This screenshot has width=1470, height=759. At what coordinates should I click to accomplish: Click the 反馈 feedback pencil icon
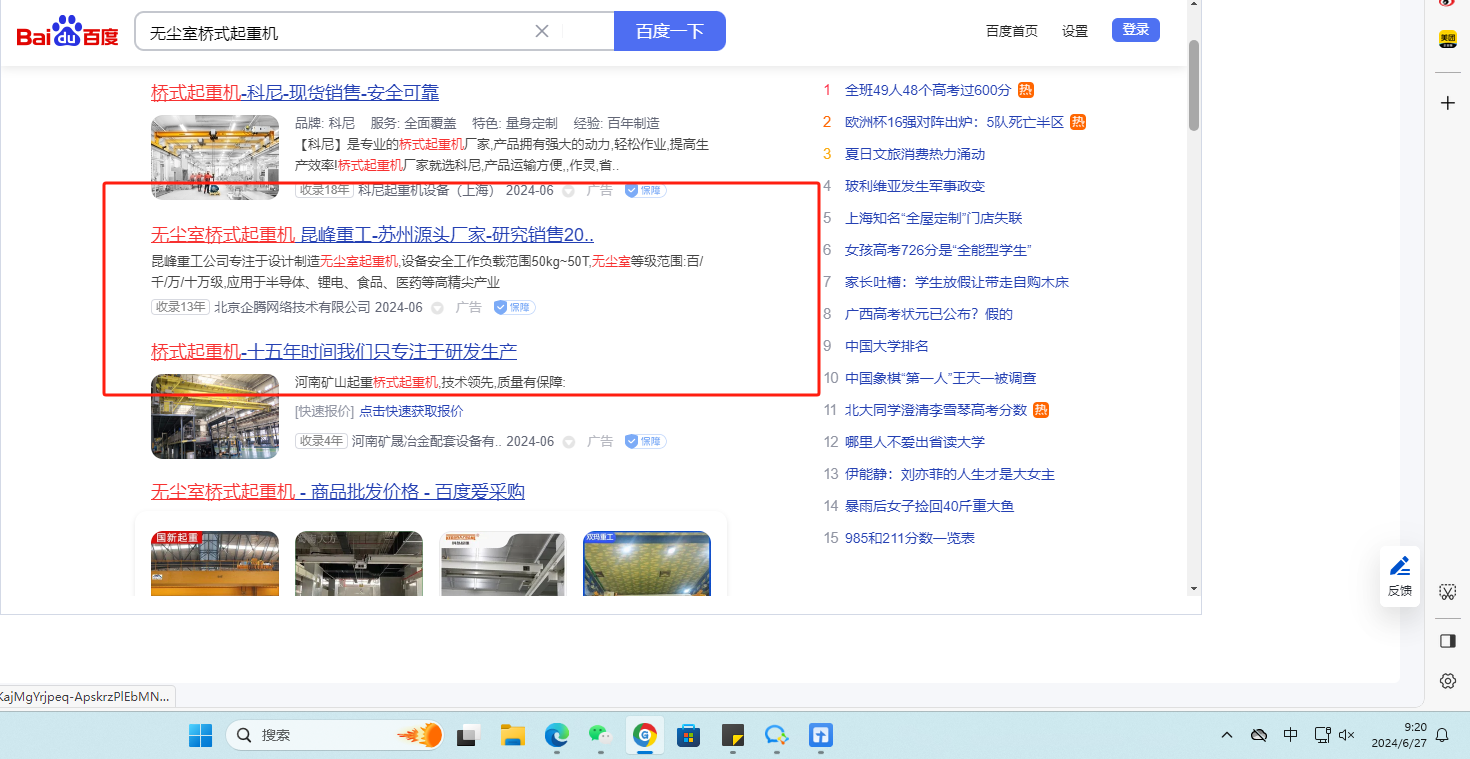(x=1400, y=566)
